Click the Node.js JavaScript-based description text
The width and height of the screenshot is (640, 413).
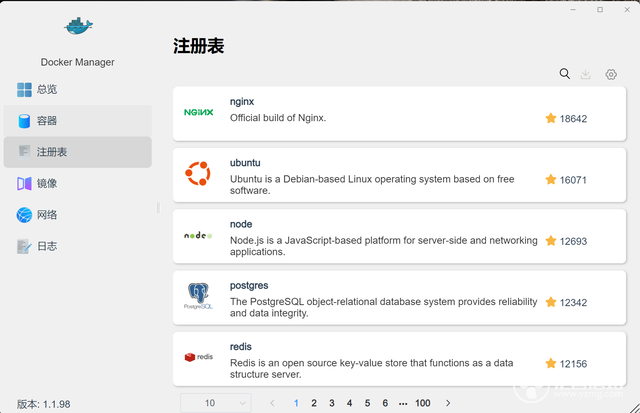pos(384,246)
